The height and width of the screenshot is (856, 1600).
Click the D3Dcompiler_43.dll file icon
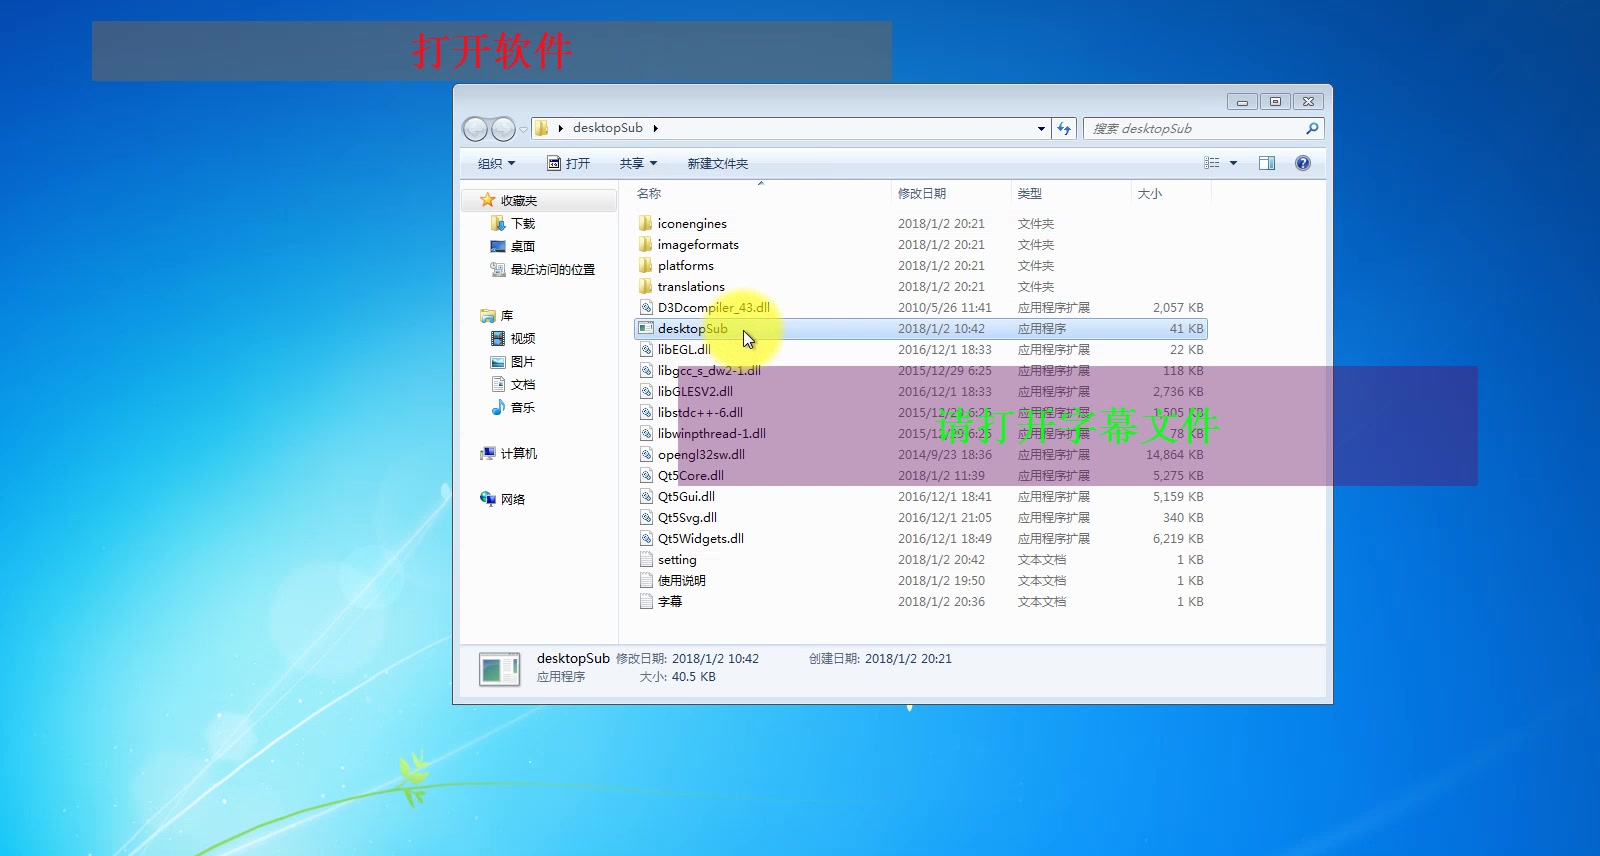pos(646,307)
